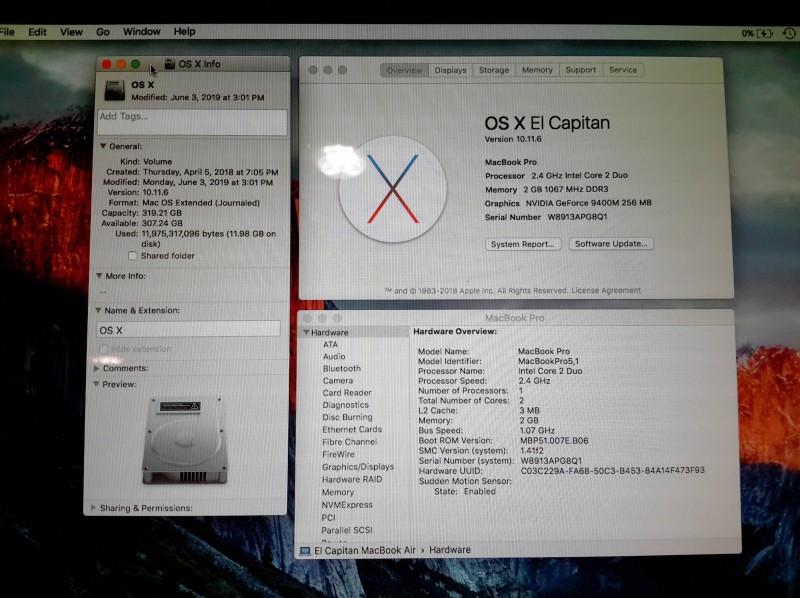Open the Go menu
The width and height of the screenshot is (800, 598).
tap(103, 32)
